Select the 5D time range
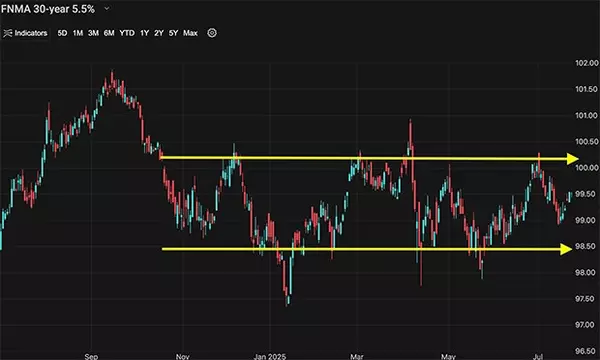This screenshot has height=360, width=600. click(62, 33)
